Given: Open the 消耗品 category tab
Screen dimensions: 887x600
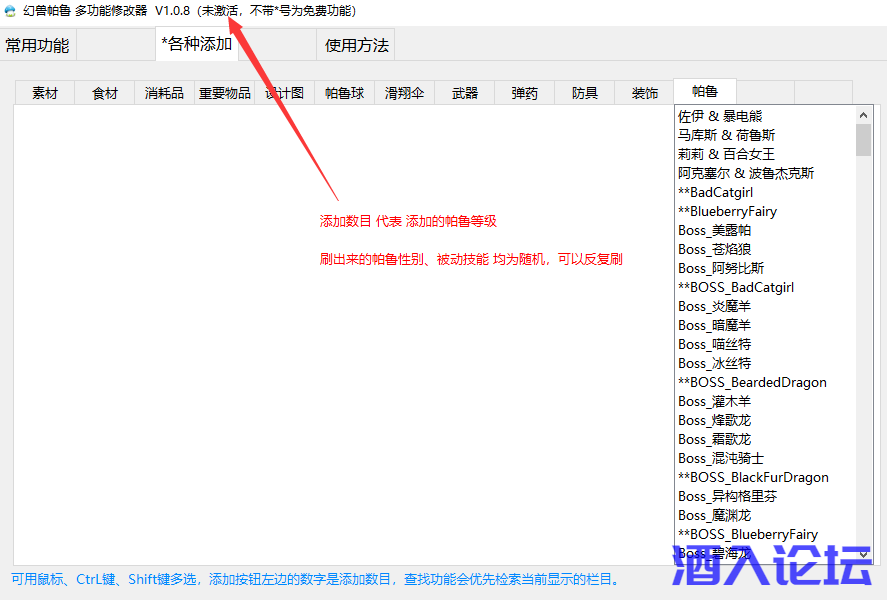Looking at the screenshot, I should coord(164,93).
